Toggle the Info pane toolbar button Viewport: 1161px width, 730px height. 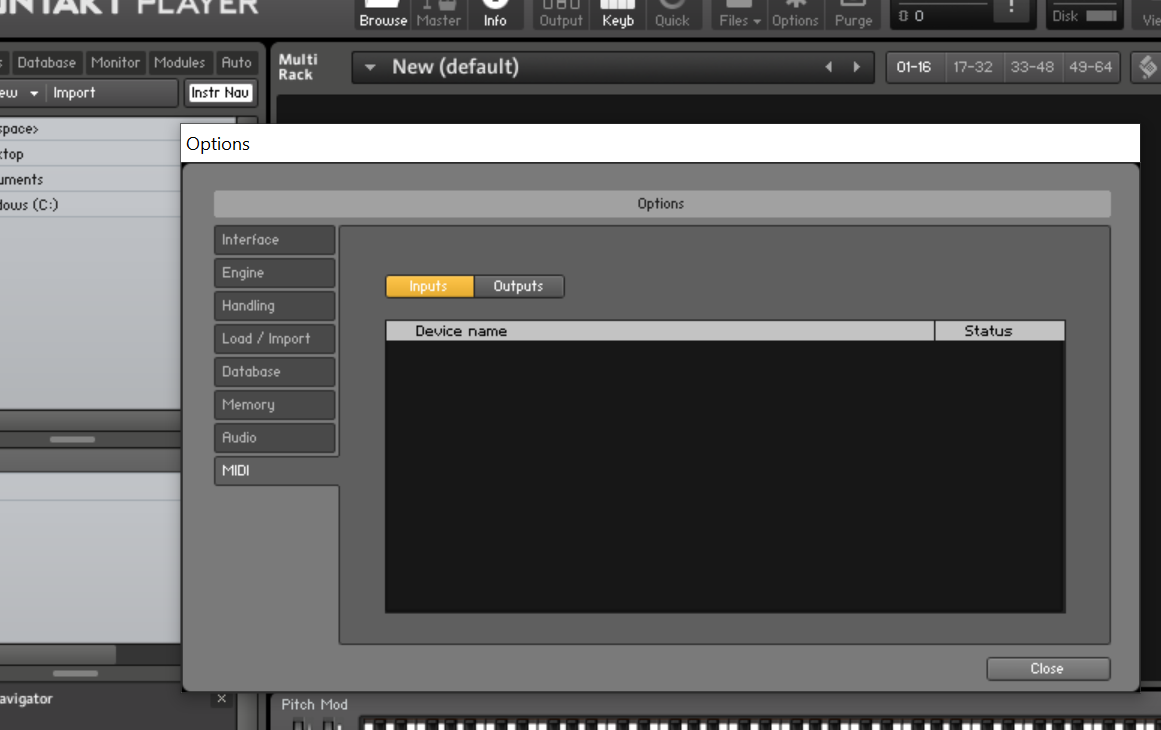pyautogui.click(x=495, y=14)
